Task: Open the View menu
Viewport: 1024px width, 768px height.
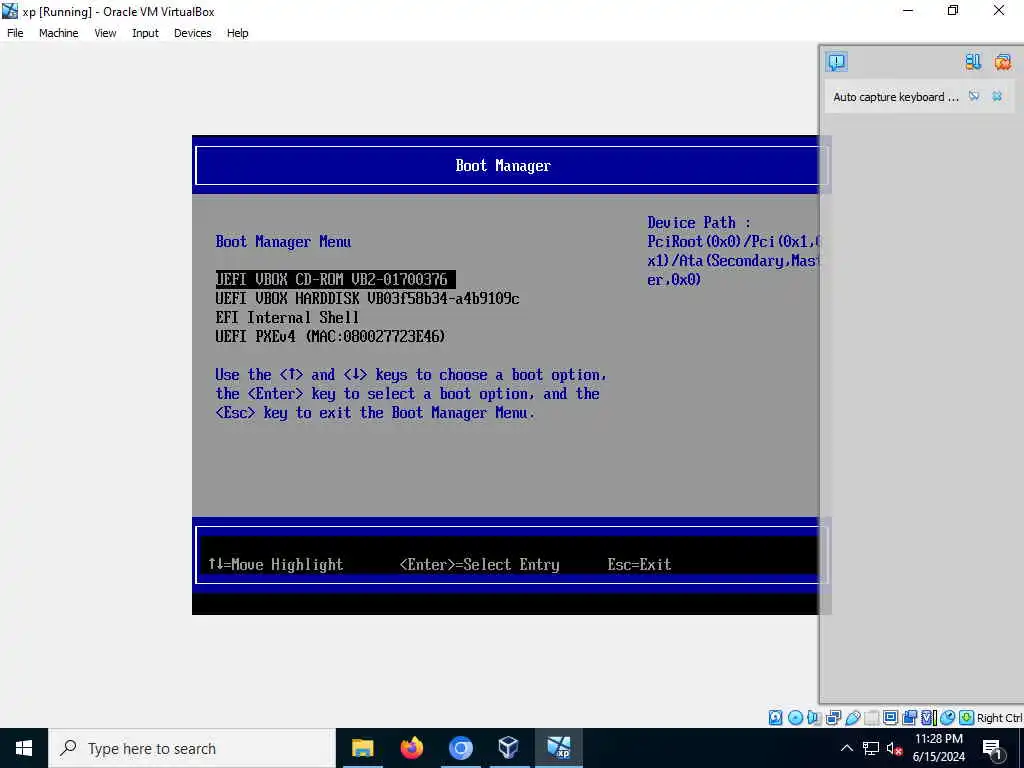Action: pyautogui.click(x=105, y=33)
